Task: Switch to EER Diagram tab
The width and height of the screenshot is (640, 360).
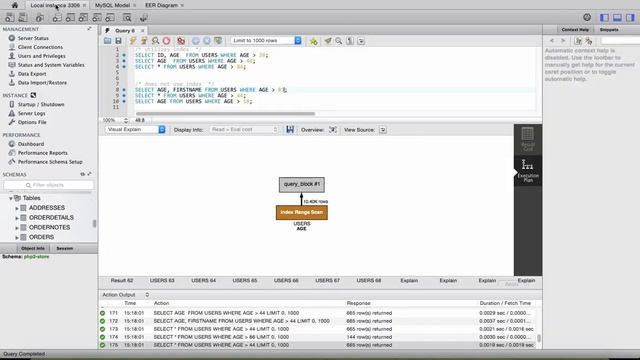Action: pyautogui.click(x=162, y=5)
